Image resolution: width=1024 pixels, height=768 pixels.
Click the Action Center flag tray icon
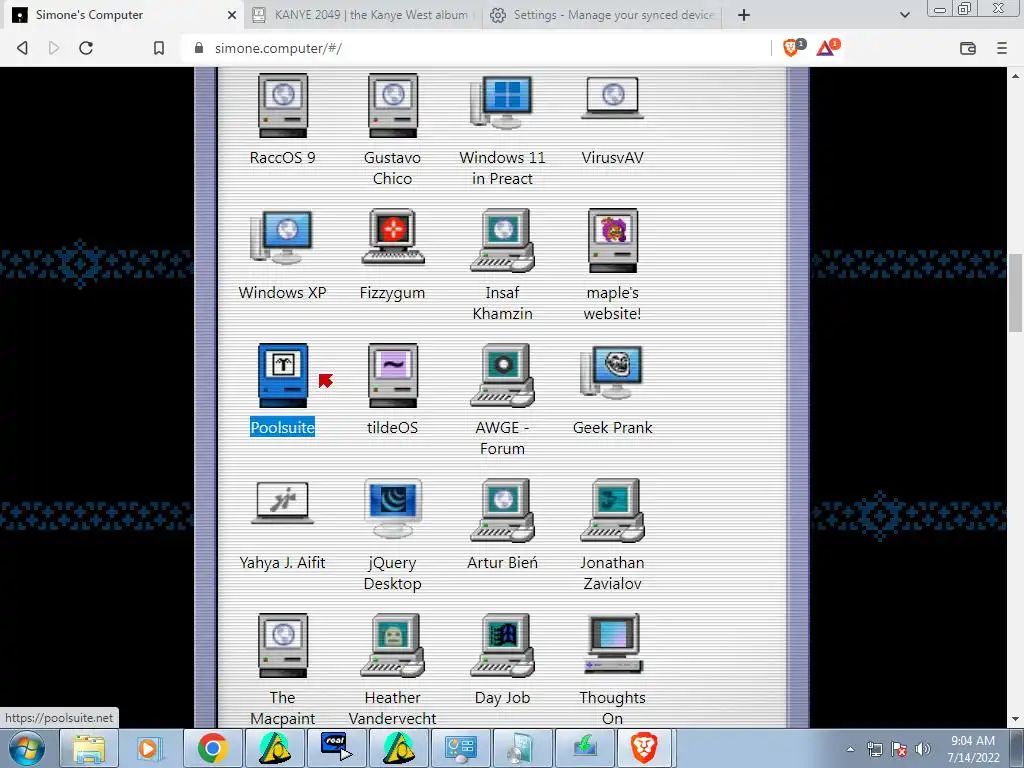pyautogui.click(x=899, y=749)
